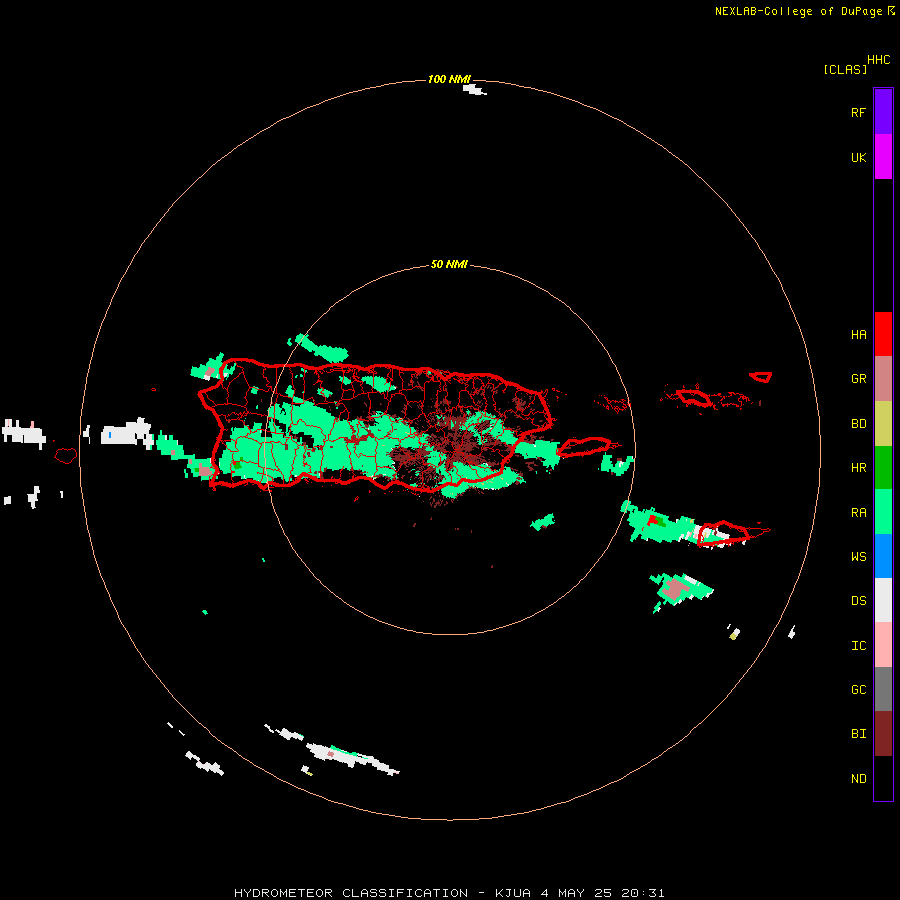Pick the dark green HR legend swatch
This screenshot has height=900, width=900.
(883, 468)
